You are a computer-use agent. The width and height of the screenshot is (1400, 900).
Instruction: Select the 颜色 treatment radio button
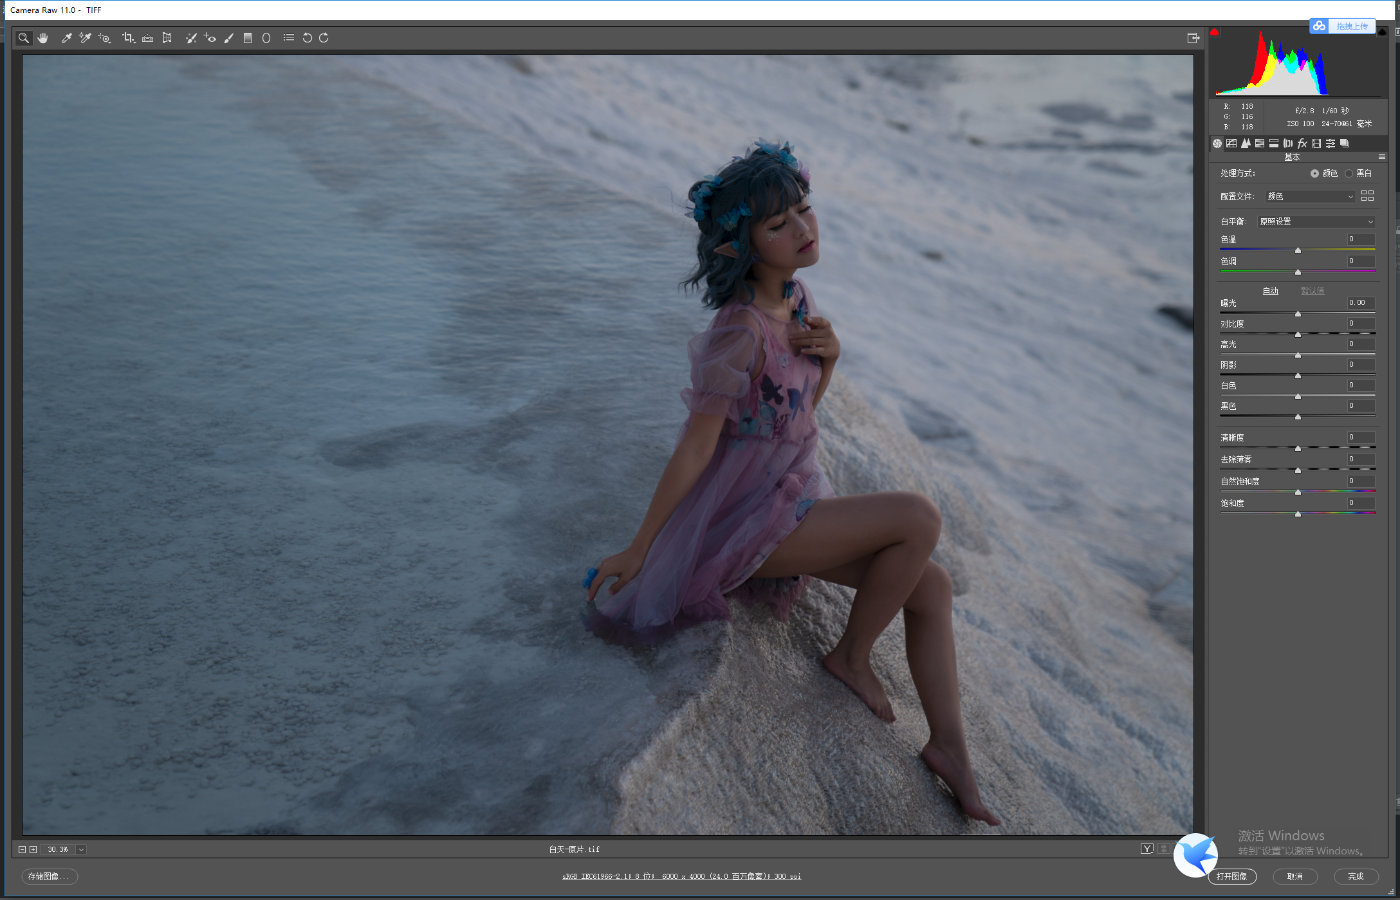click(1315, 174)
